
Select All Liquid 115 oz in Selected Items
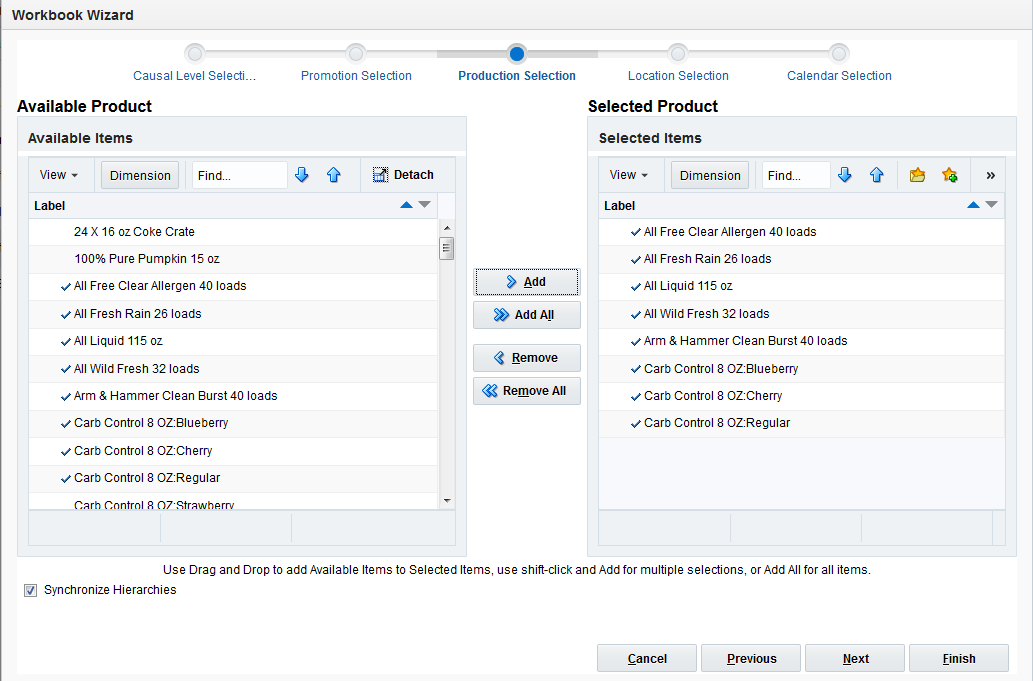(802, 286)
